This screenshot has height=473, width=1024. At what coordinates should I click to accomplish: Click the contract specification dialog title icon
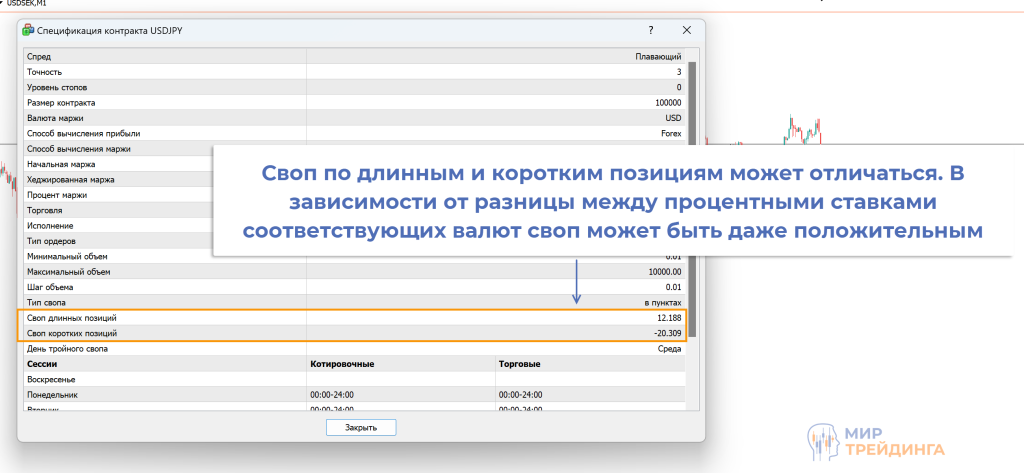28,31
